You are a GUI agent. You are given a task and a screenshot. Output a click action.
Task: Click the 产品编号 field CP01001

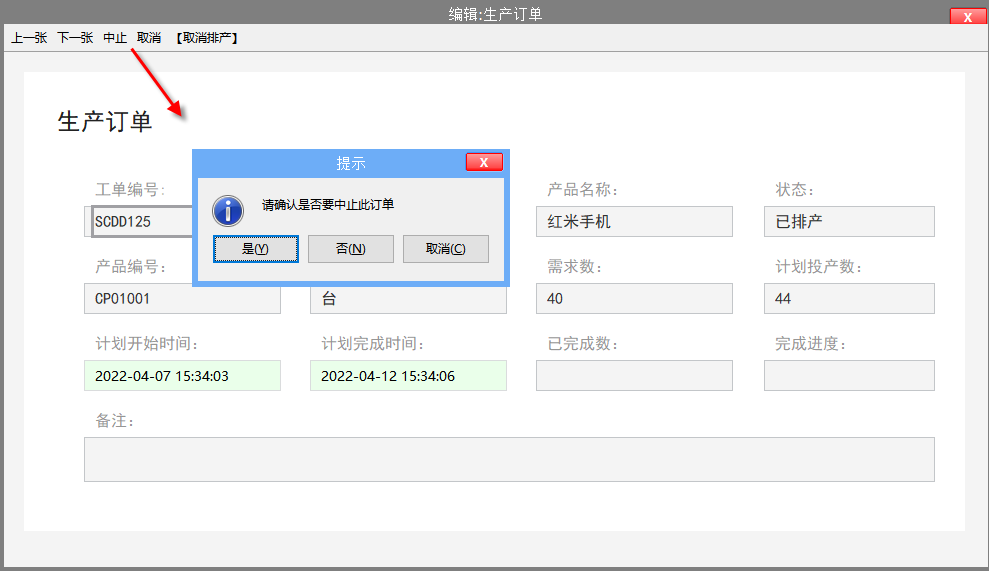182,298
